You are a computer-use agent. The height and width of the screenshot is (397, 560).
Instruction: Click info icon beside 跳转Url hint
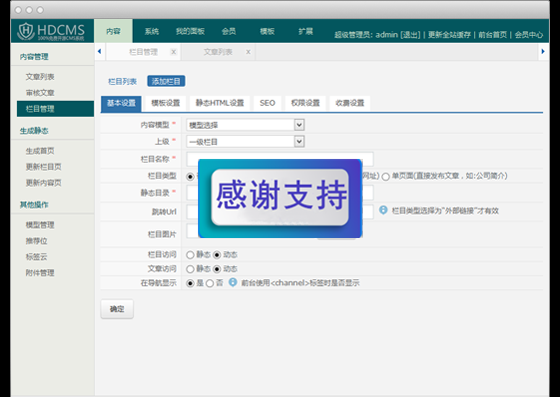point(383,210)
